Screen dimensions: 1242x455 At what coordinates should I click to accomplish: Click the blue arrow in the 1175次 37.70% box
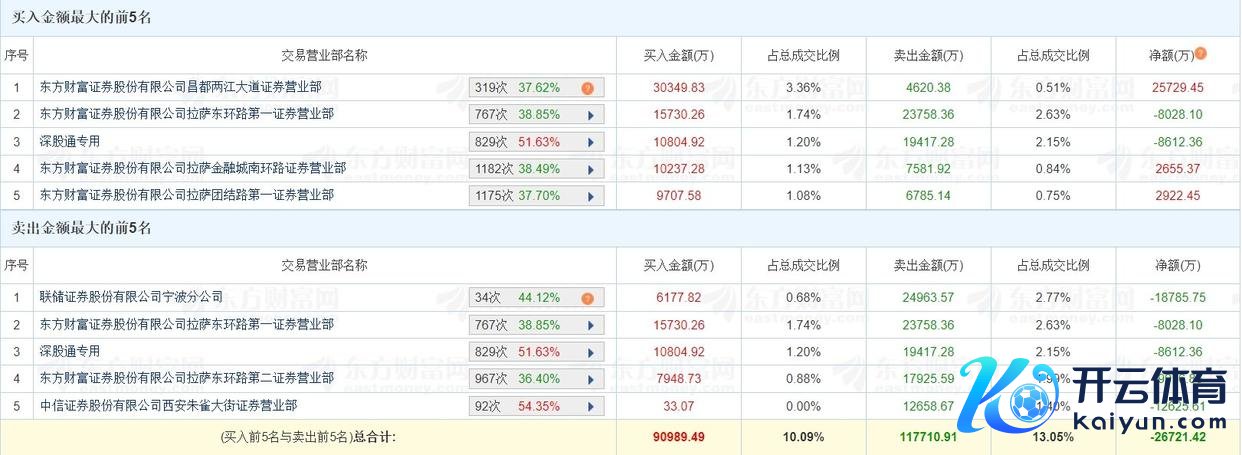591,196
